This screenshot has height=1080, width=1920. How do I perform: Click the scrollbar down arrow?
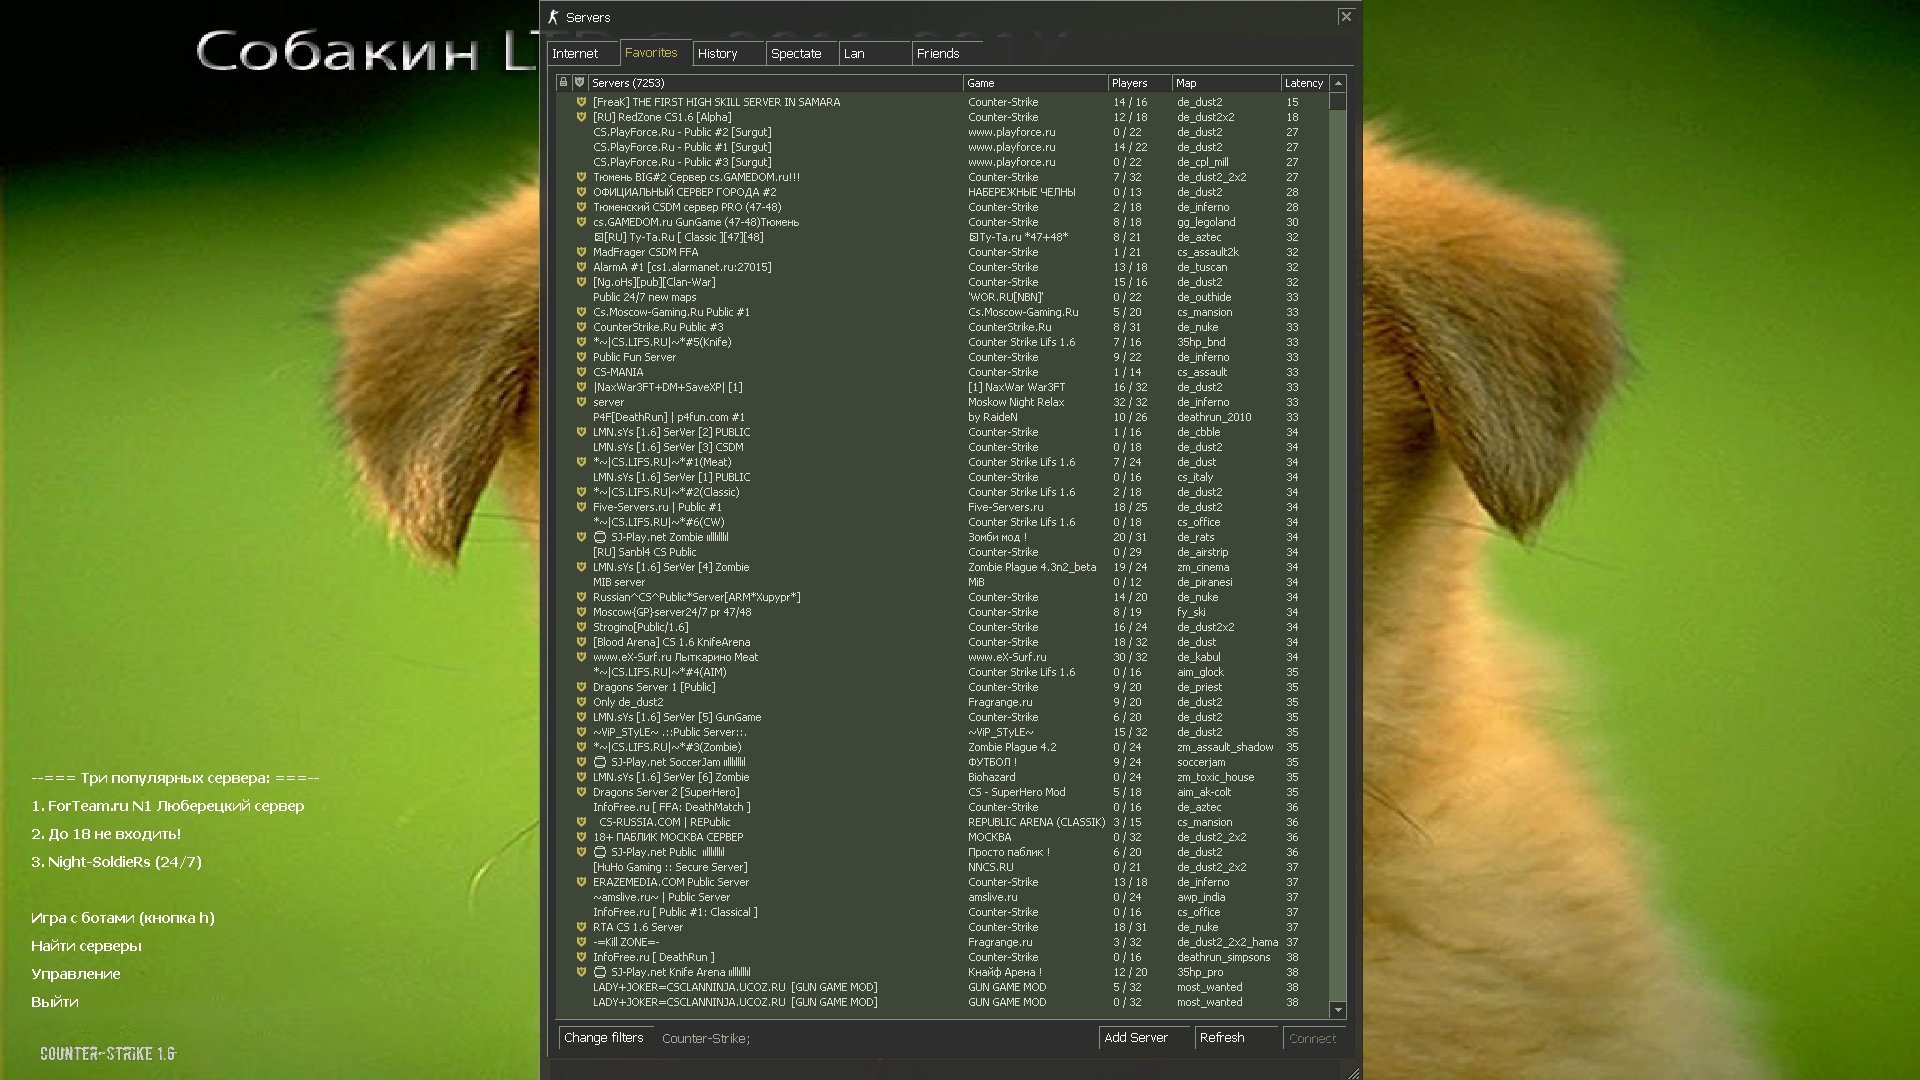coord(1338,1010)
